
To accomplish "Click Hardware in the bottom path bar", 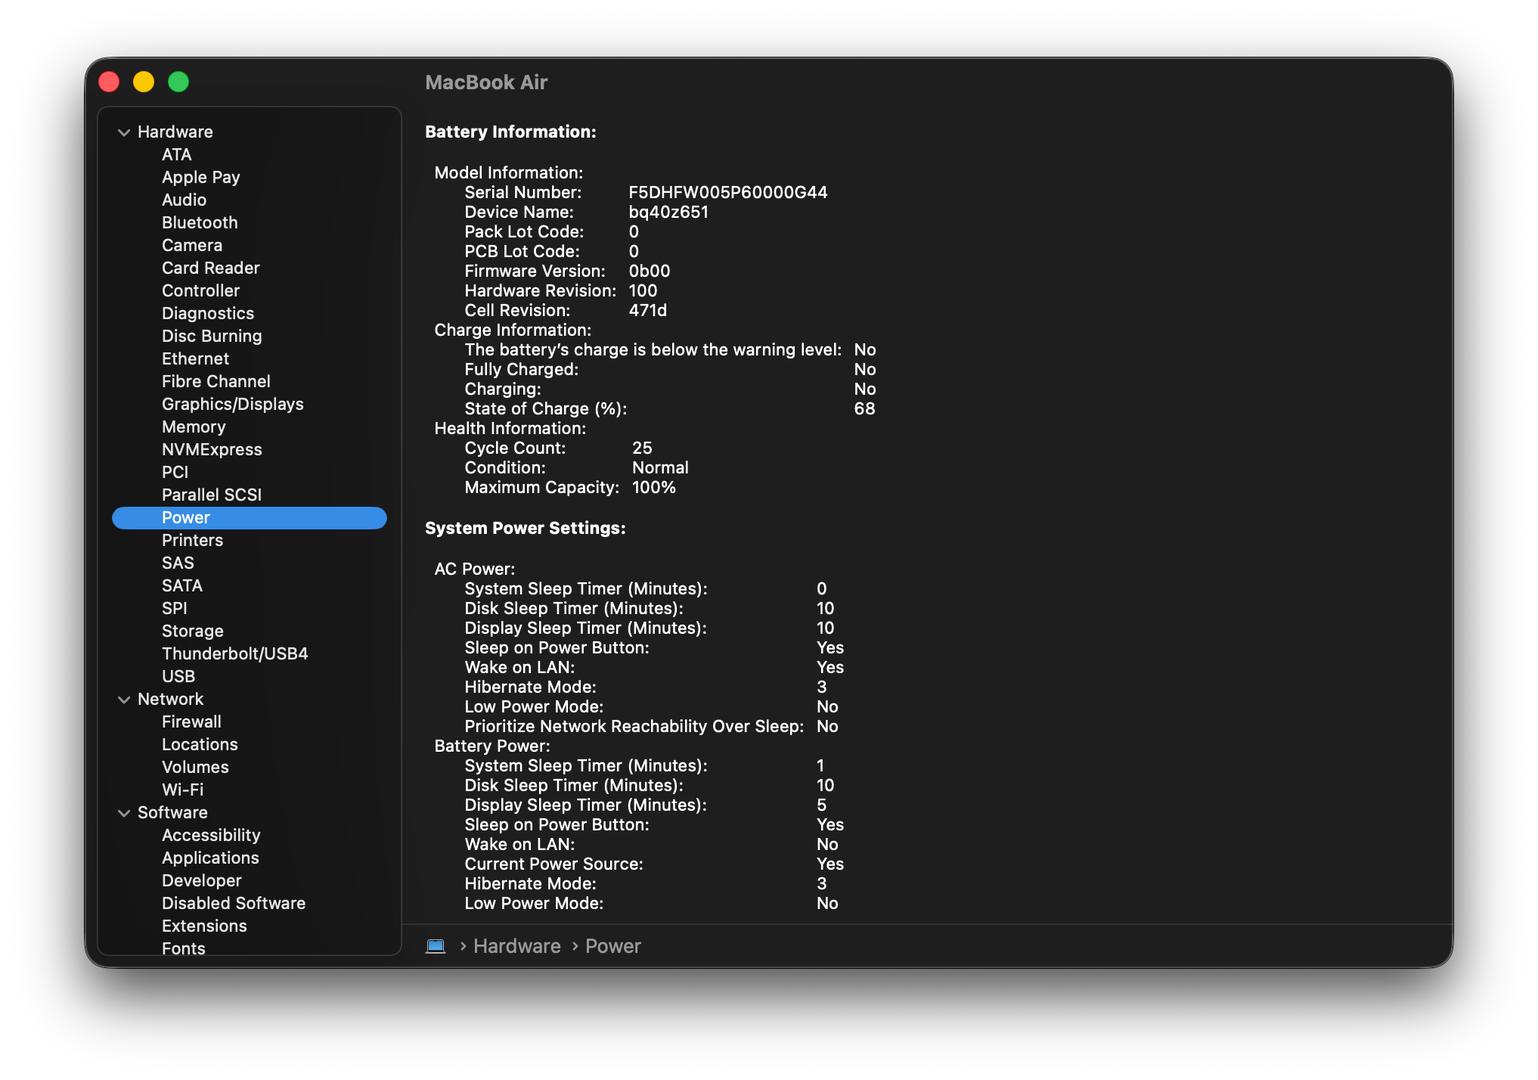I will click(x=516, y=946).
